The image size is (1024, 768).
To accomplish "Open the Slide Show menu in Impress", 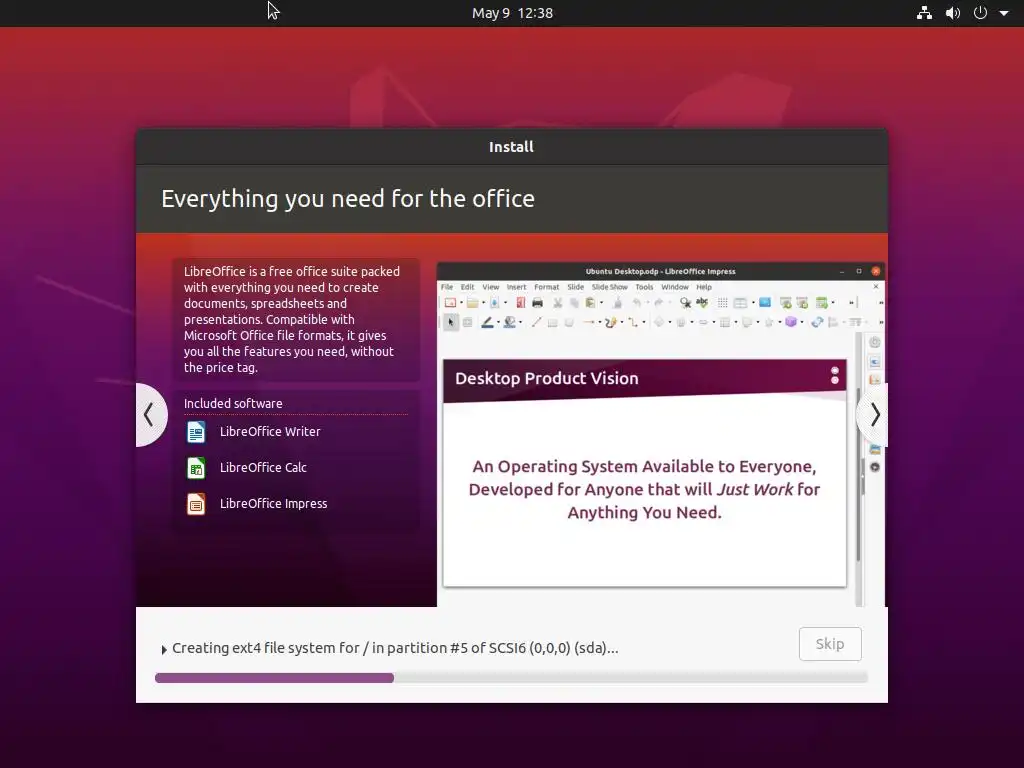I will point(609,287).
